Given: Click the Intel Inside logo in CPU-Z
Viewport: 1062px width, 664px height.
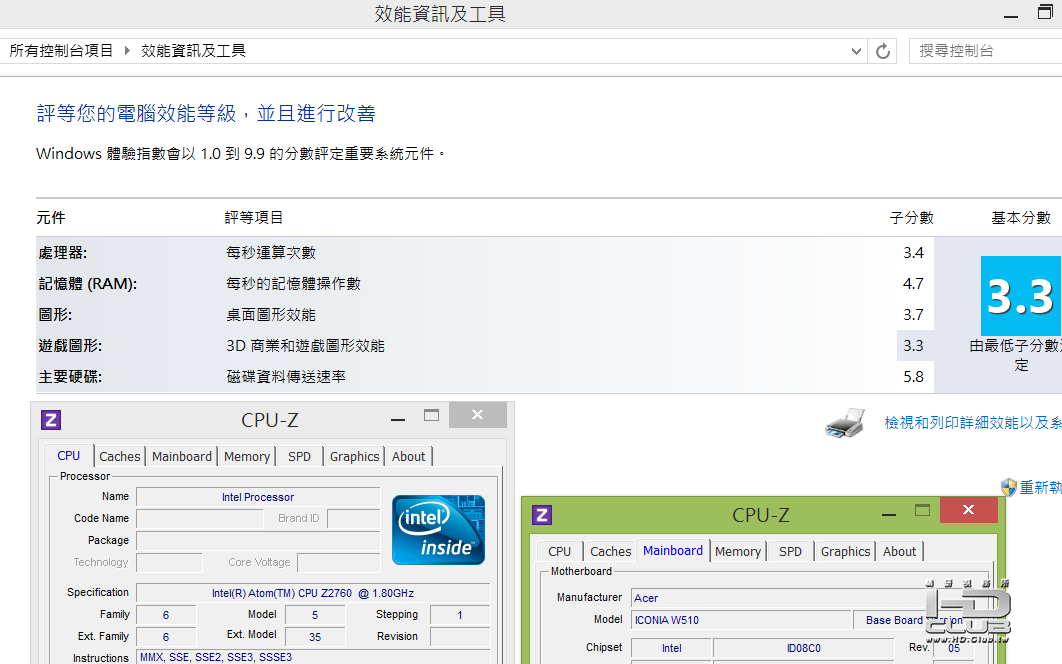Looking at the screenshot, I should (x=438, y=530).
